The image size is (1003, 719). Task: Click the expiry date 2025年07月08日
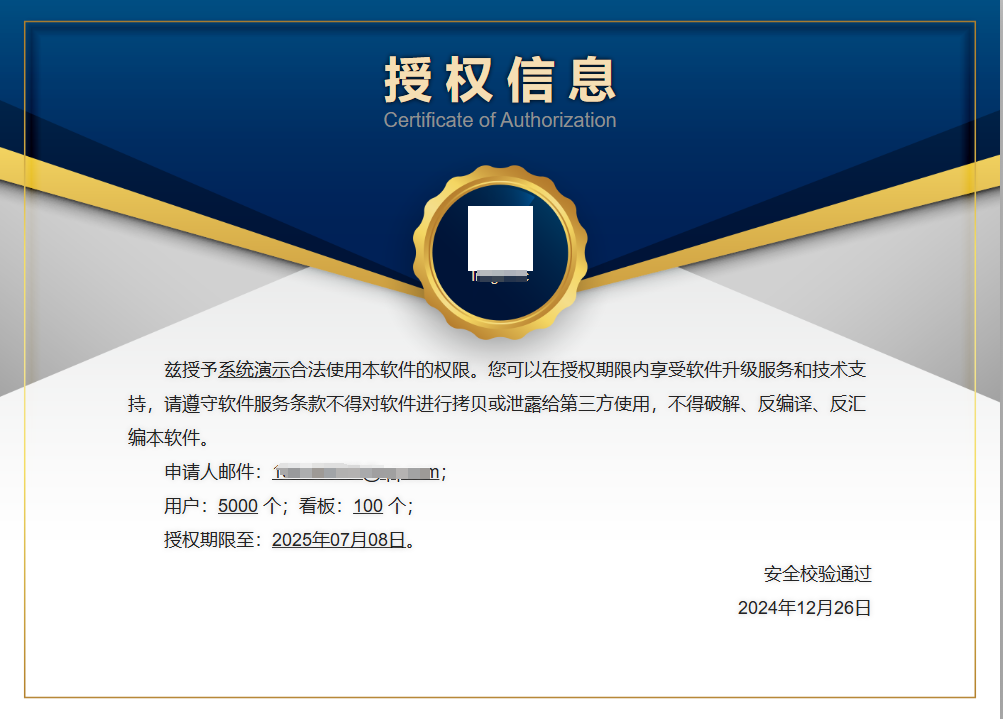point(339,540)
